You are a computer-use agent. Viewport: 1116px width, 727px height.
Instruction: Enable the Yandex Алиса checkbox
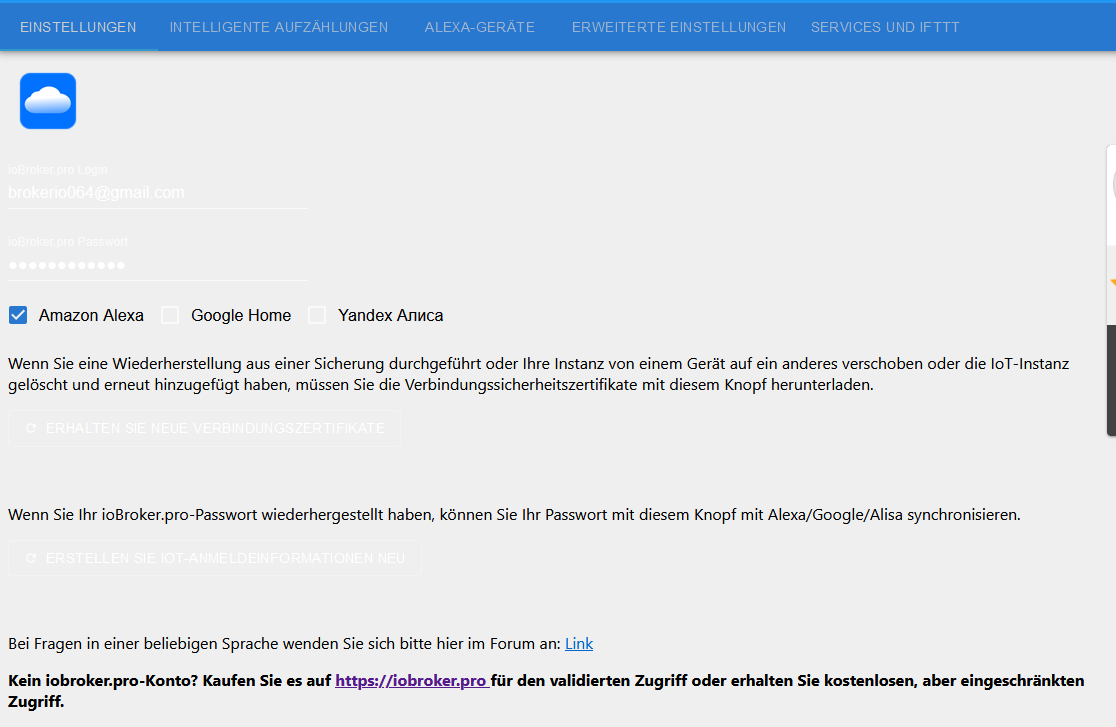317,315
